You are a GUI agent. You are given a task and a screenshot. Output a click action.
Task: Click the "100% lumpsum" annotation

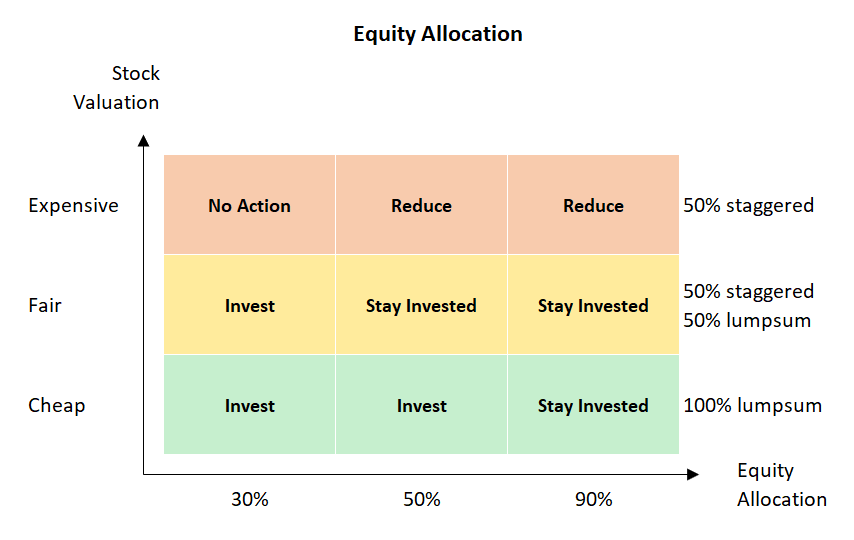tap(752, 406)
